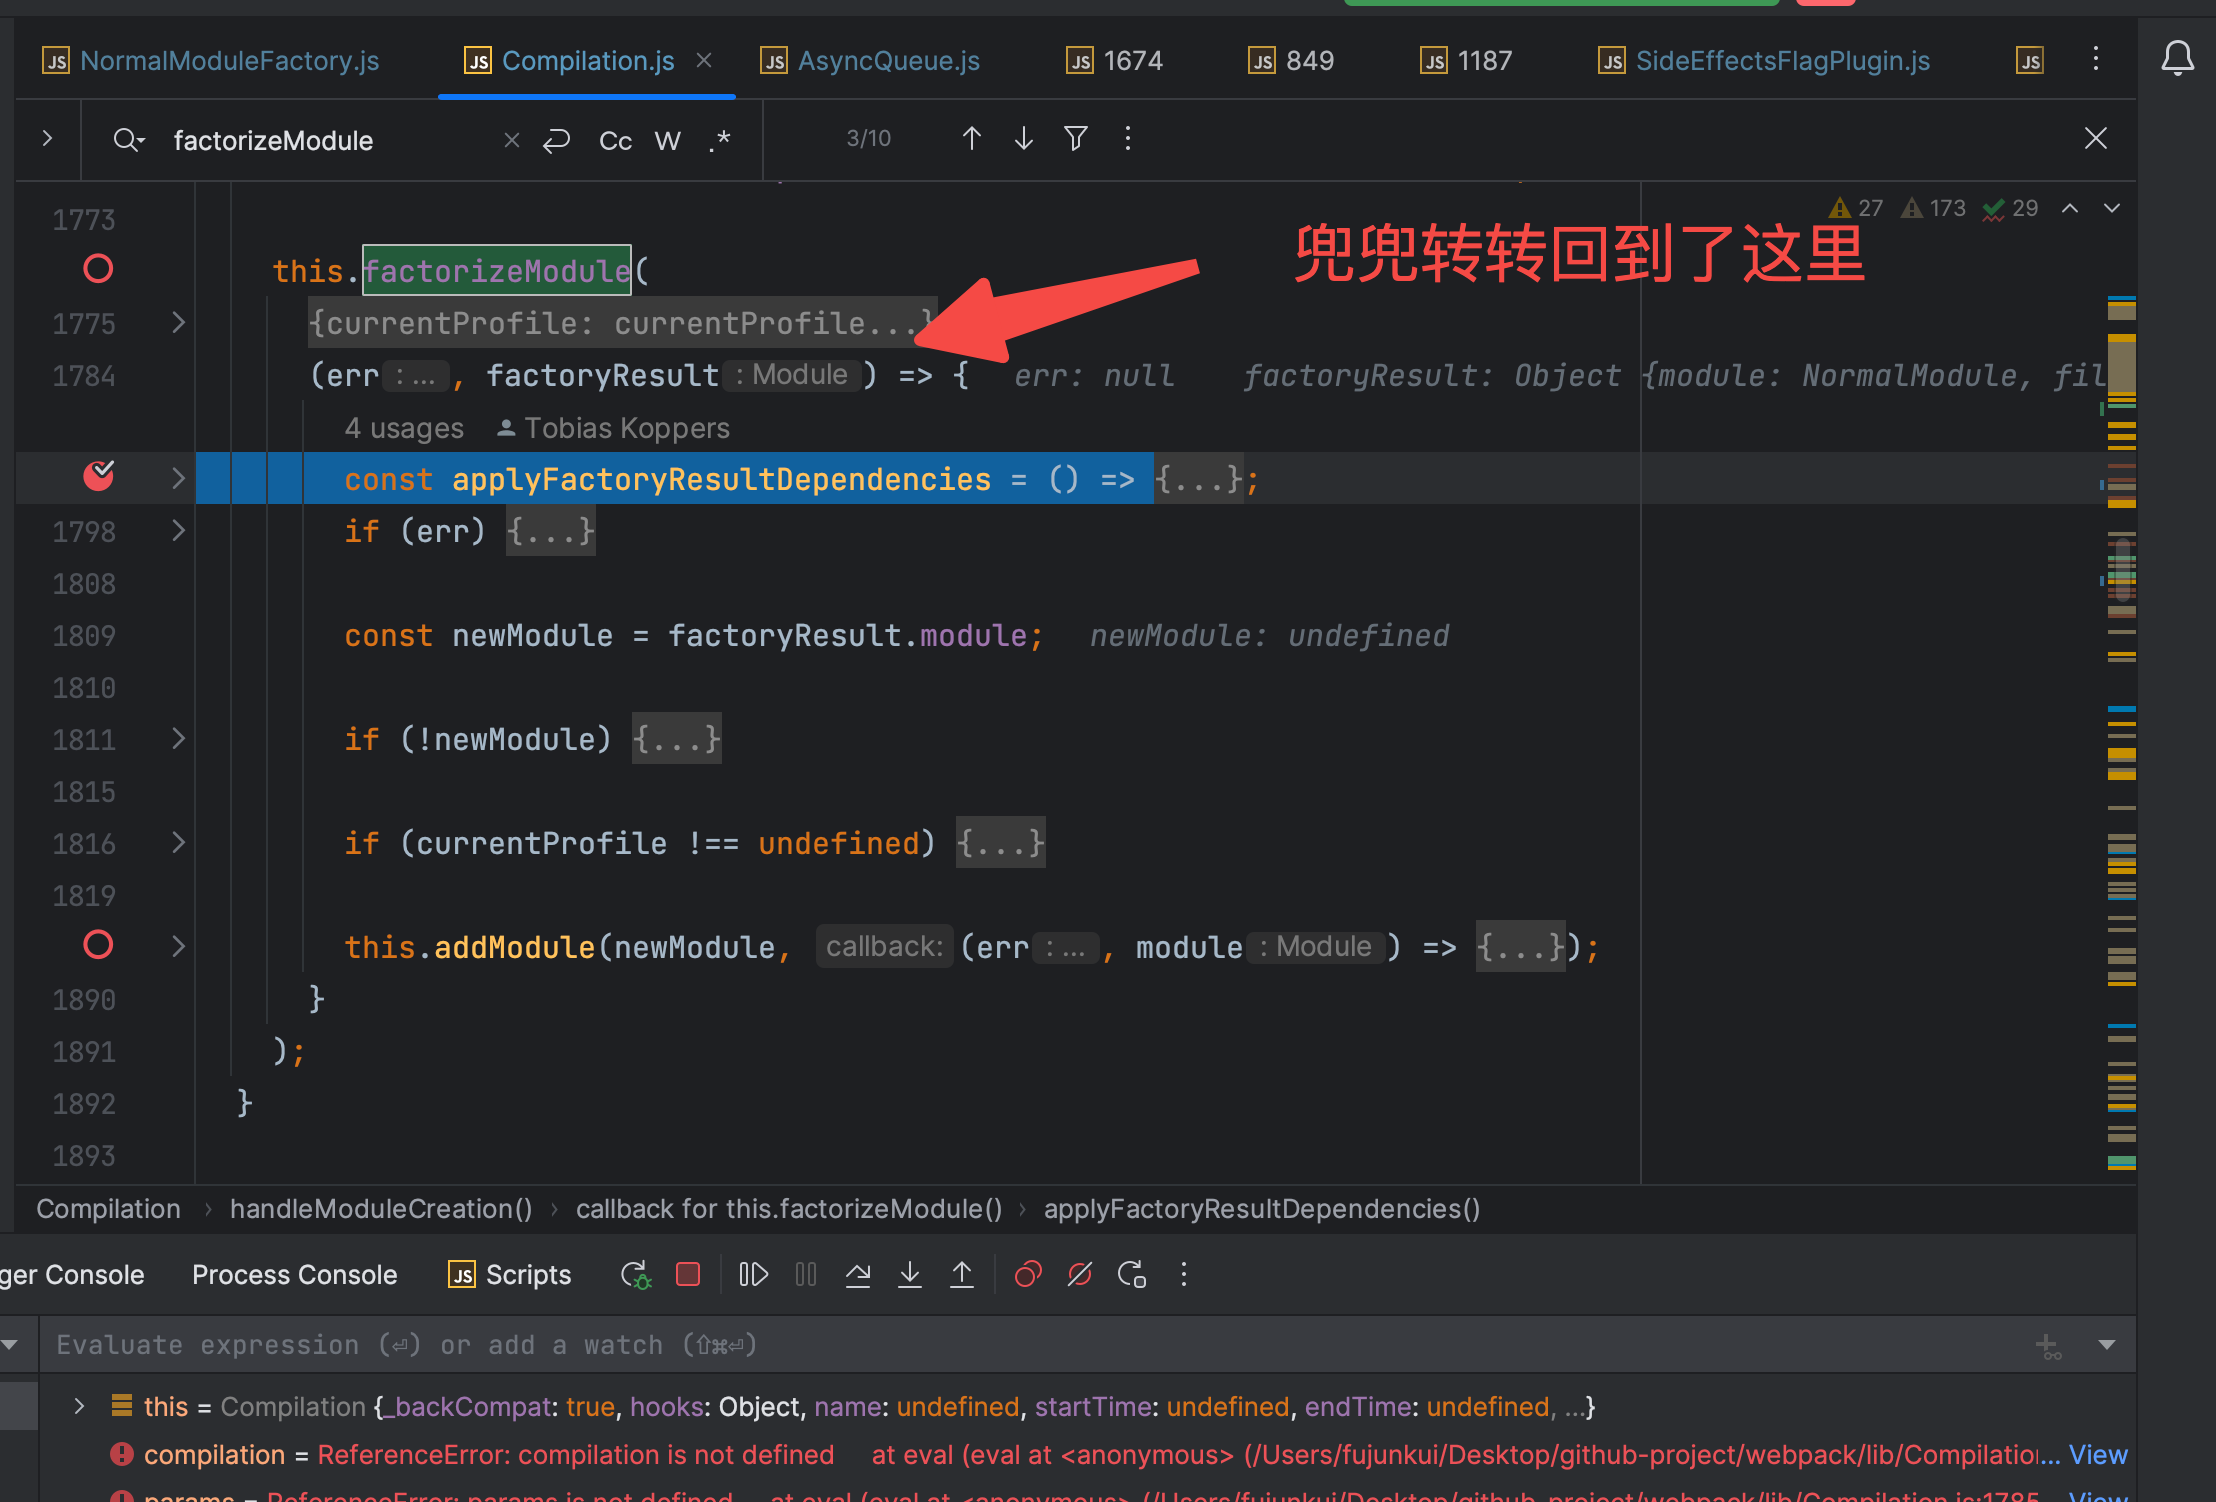Click the Step Out up-arrow icon

pyautogui.click(x=961, y=1274)
